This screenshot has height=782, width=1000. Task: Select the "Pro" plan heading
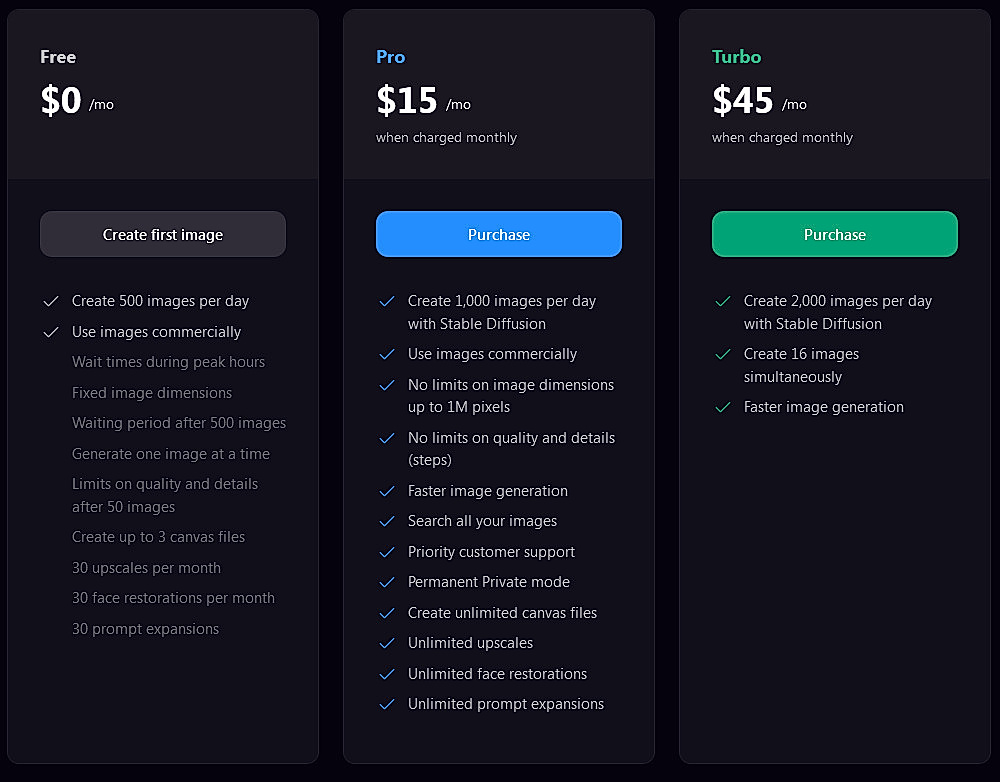point(390,57)
